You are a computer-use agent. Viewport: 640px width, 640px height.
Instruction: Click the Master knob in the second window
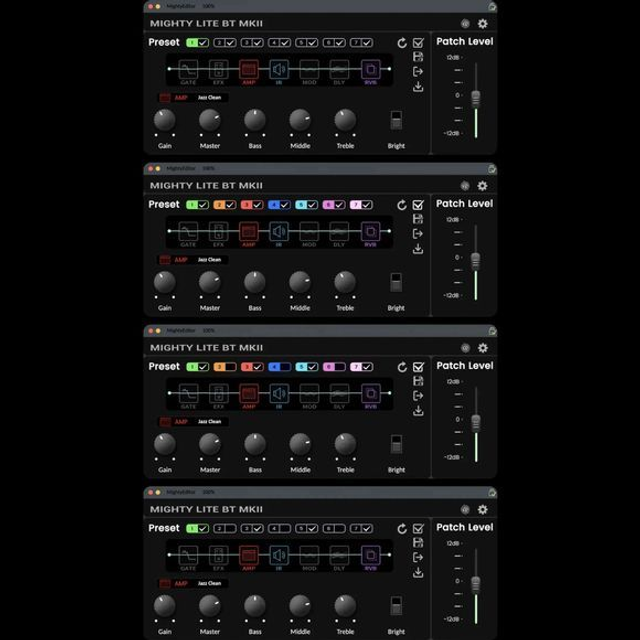tap(210, 282)
